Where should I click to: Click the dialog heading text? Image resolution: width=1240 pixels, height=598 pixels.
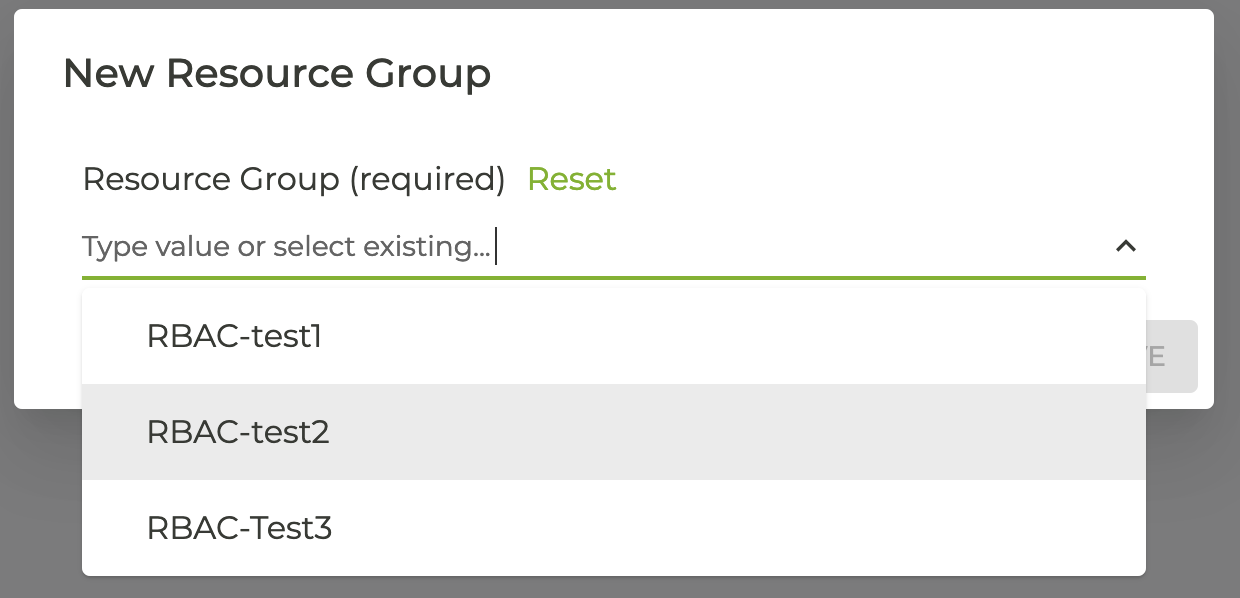tap(277, 74)
